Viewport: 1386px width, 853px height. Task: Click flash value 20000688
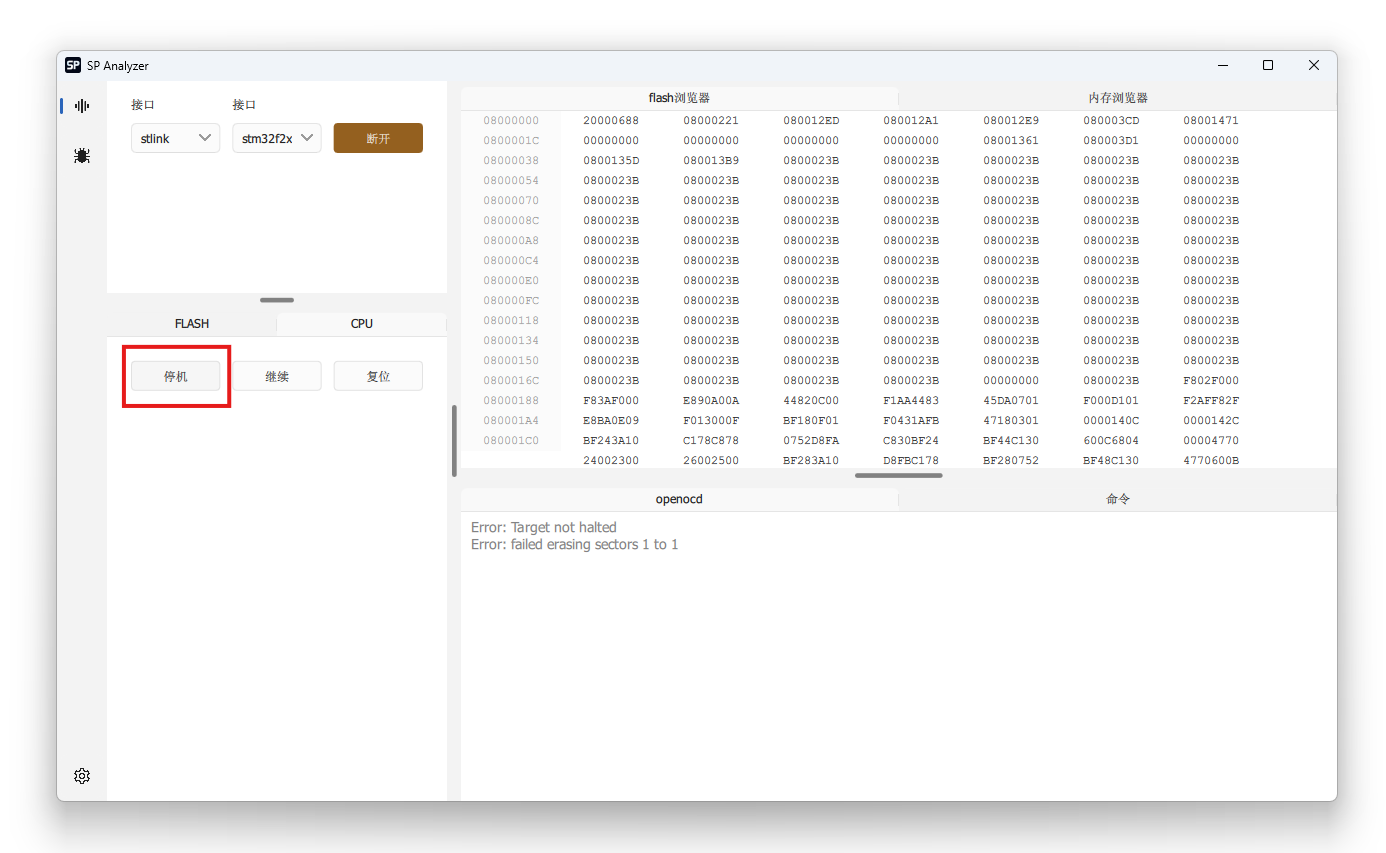[x=611, y=120]
